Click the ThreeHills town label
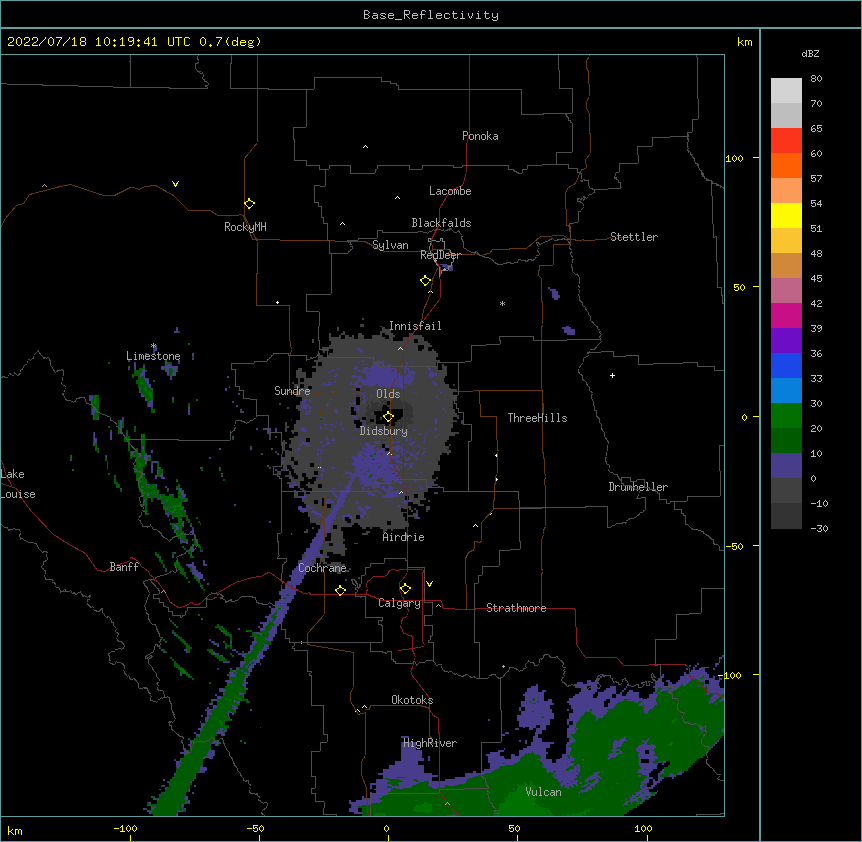The height and width of the screenshot is (842, 862). pyautogui.click(x=537, y=418)
